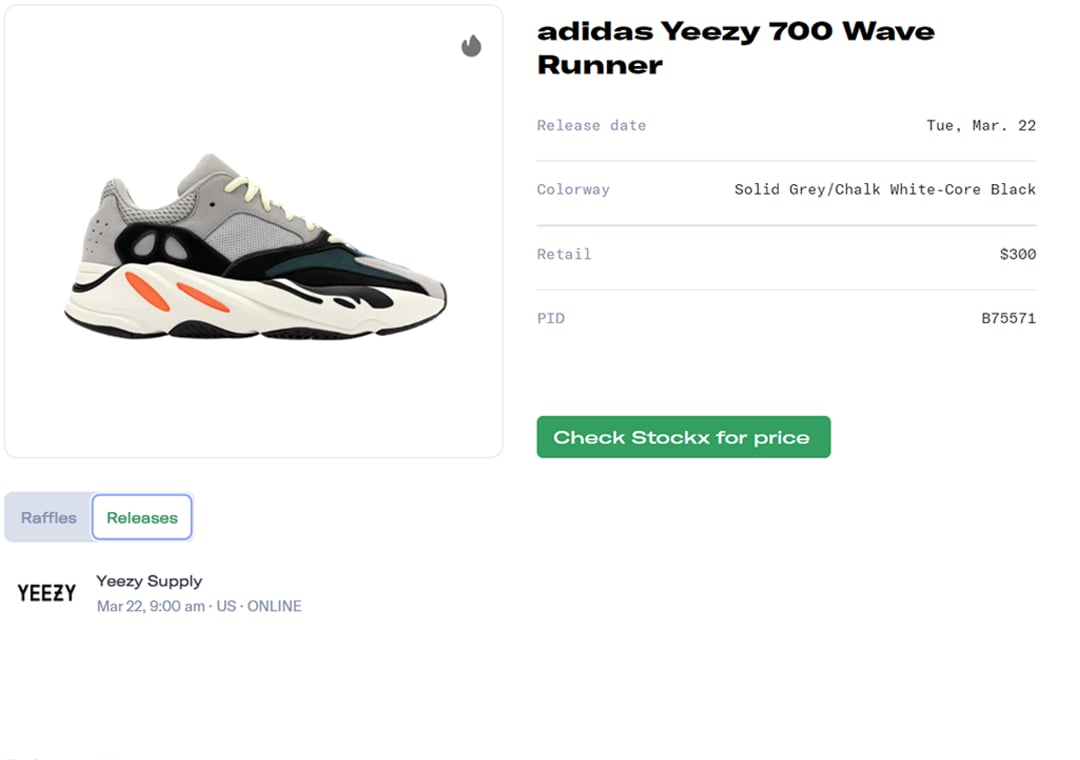The width and height of the screenshot is (1080, 760).
Task: Select the B75571 product ID
Action: pos(1008,318)
